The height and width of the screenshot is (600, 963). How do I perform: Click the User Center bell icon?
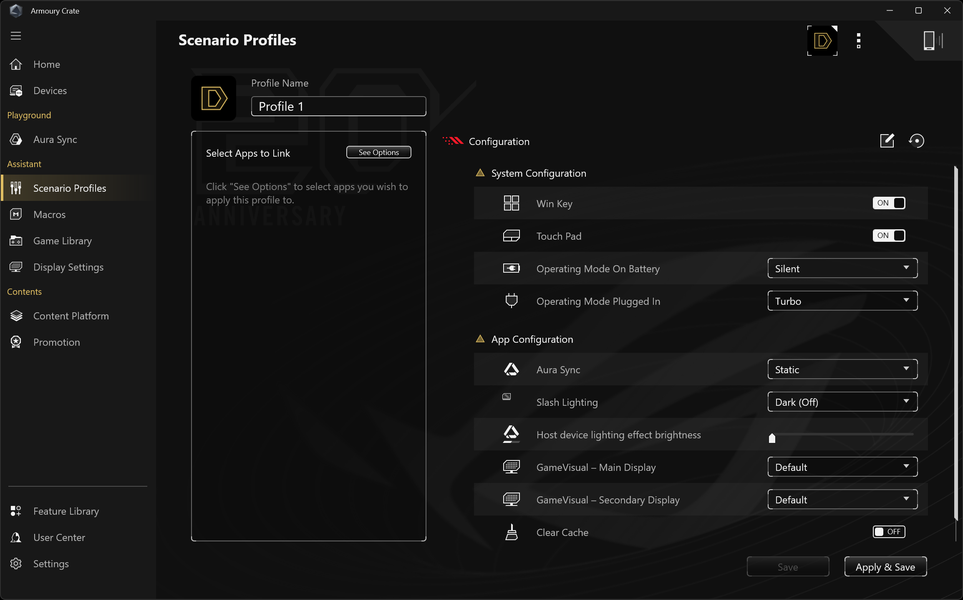16,537
